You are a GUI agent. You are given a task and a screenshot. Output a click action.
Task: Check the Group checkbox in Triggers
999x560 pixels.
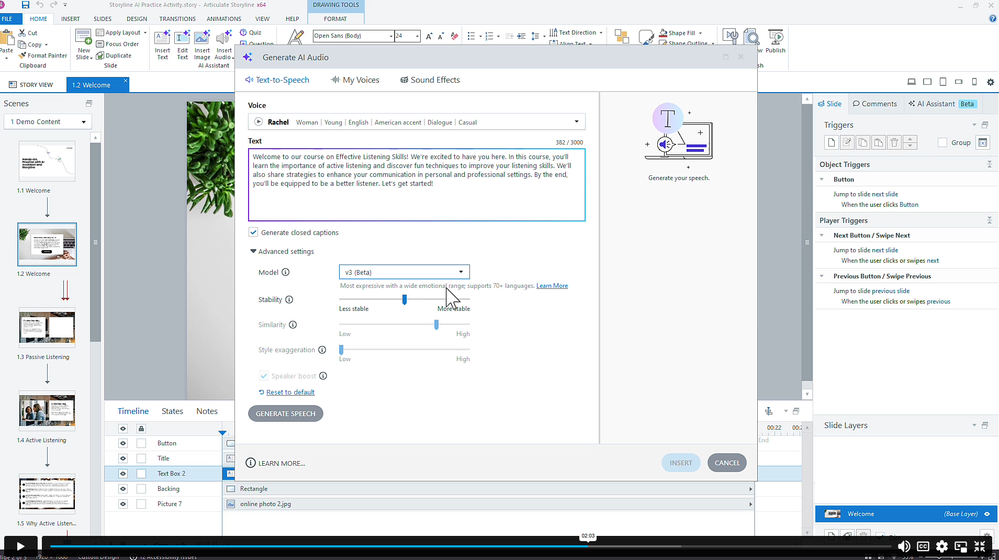click(x=942, y=143)
